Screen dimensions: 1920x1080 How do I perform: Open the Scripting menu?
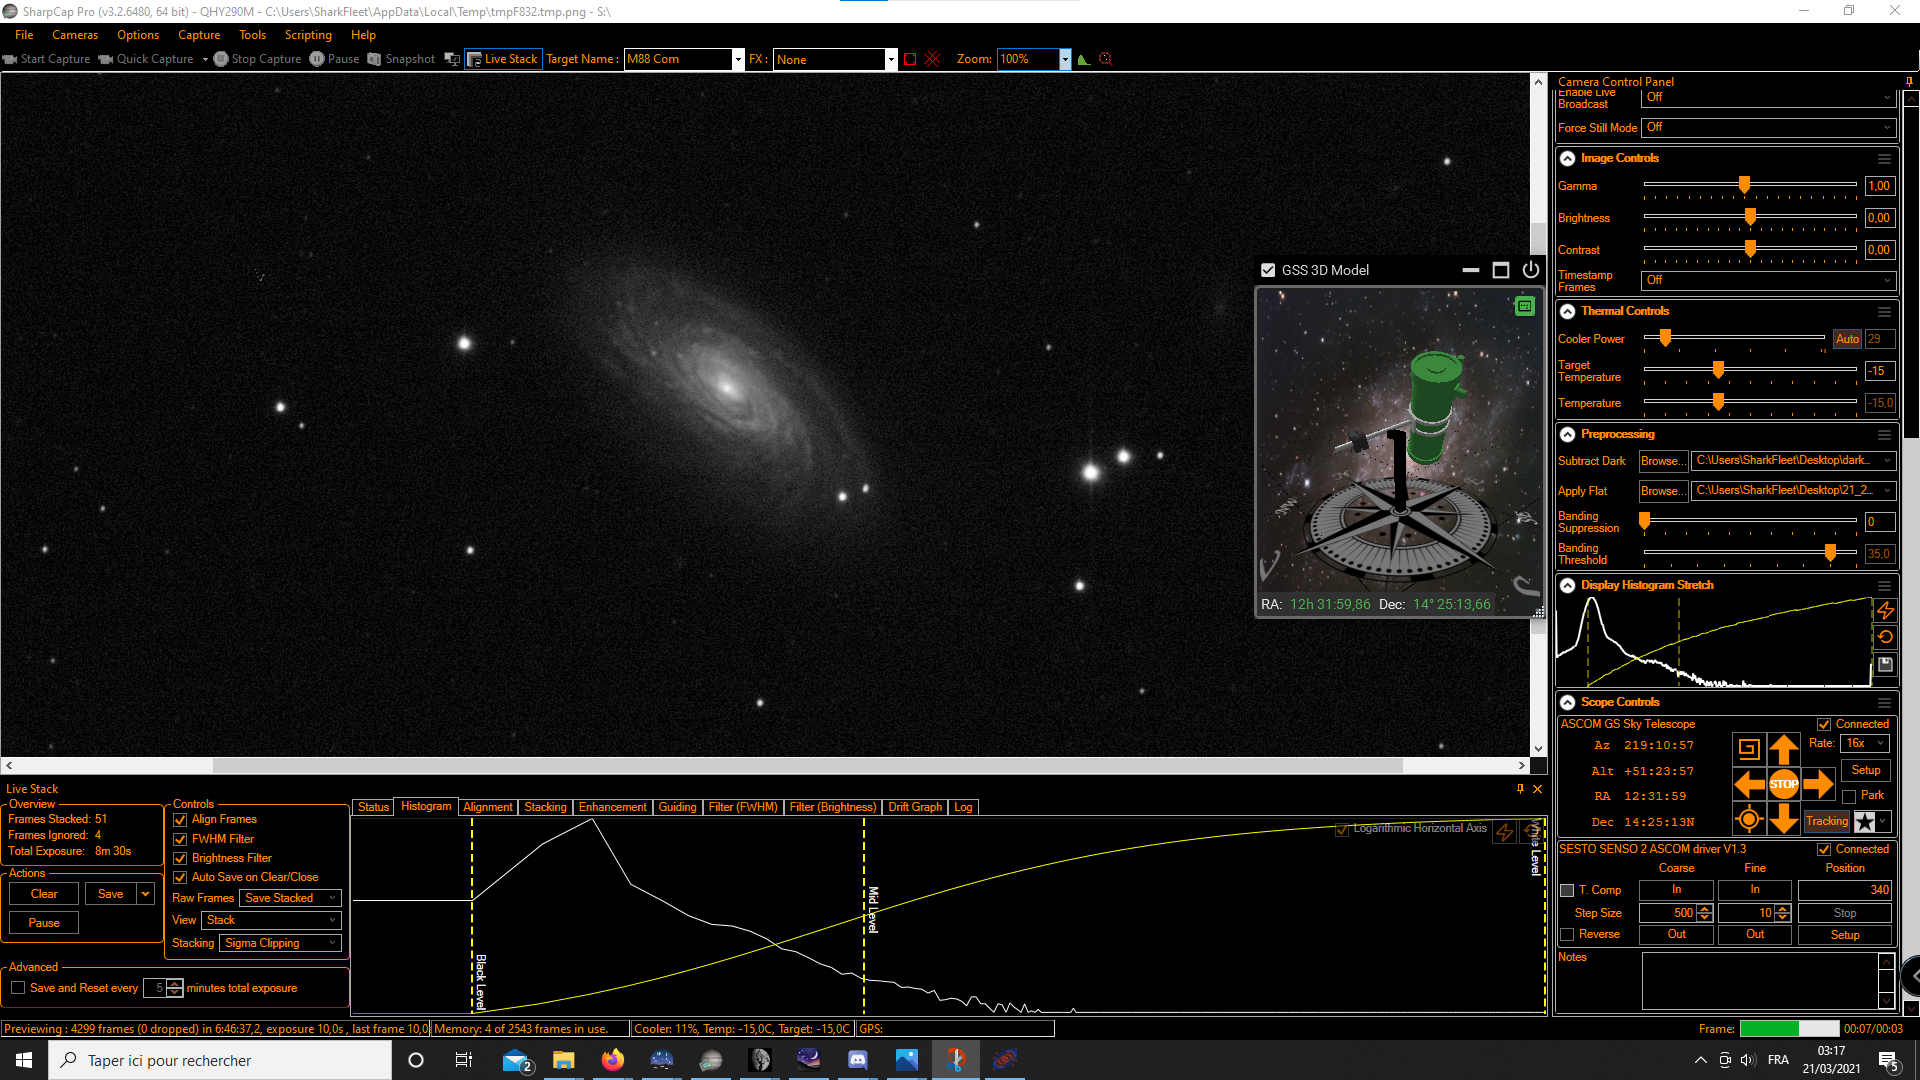point(307,35)
